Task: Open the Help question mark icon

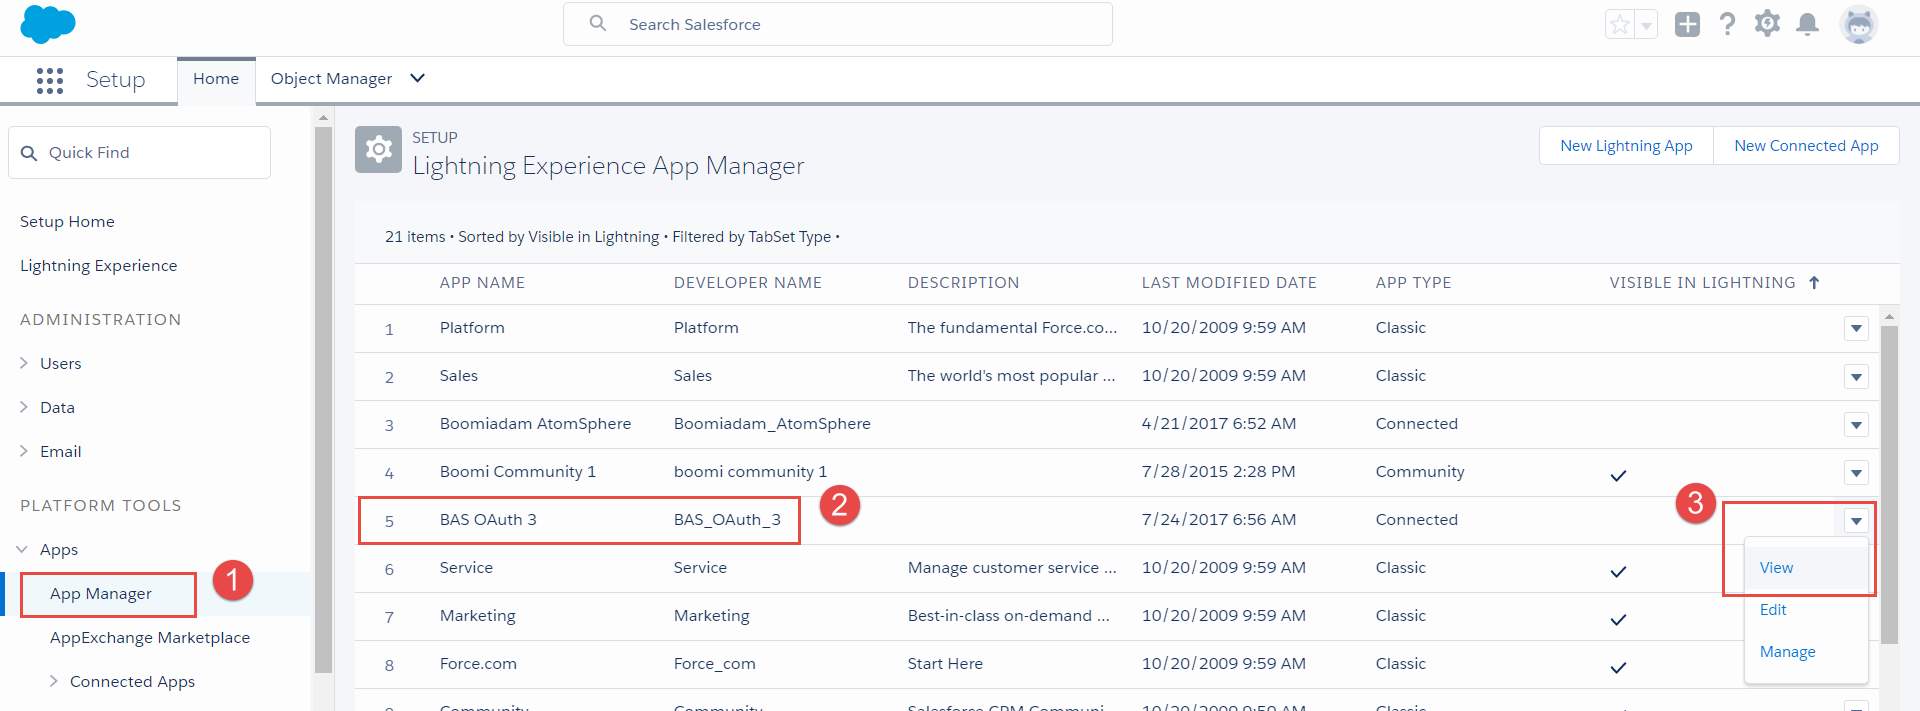Action: click(x=1727, y=24)
